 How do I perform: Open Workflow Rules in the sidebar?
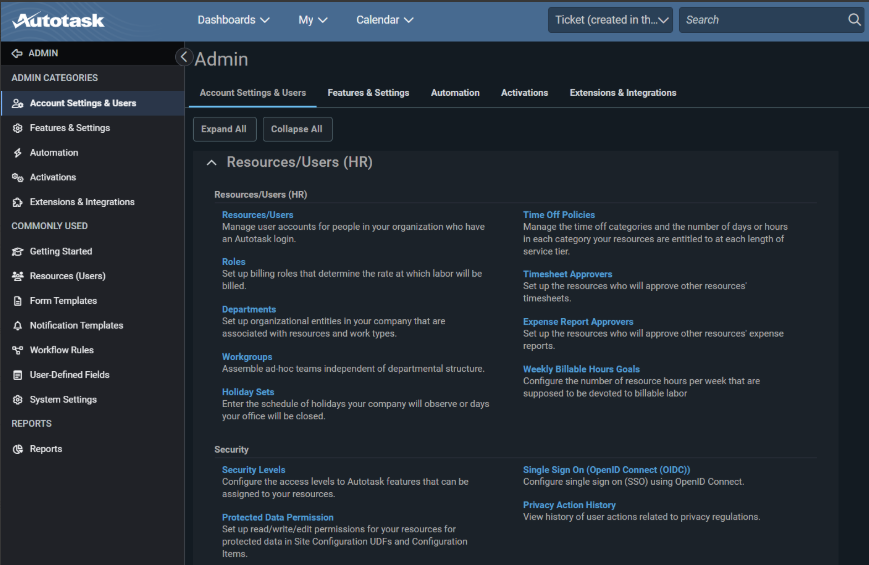92,350
